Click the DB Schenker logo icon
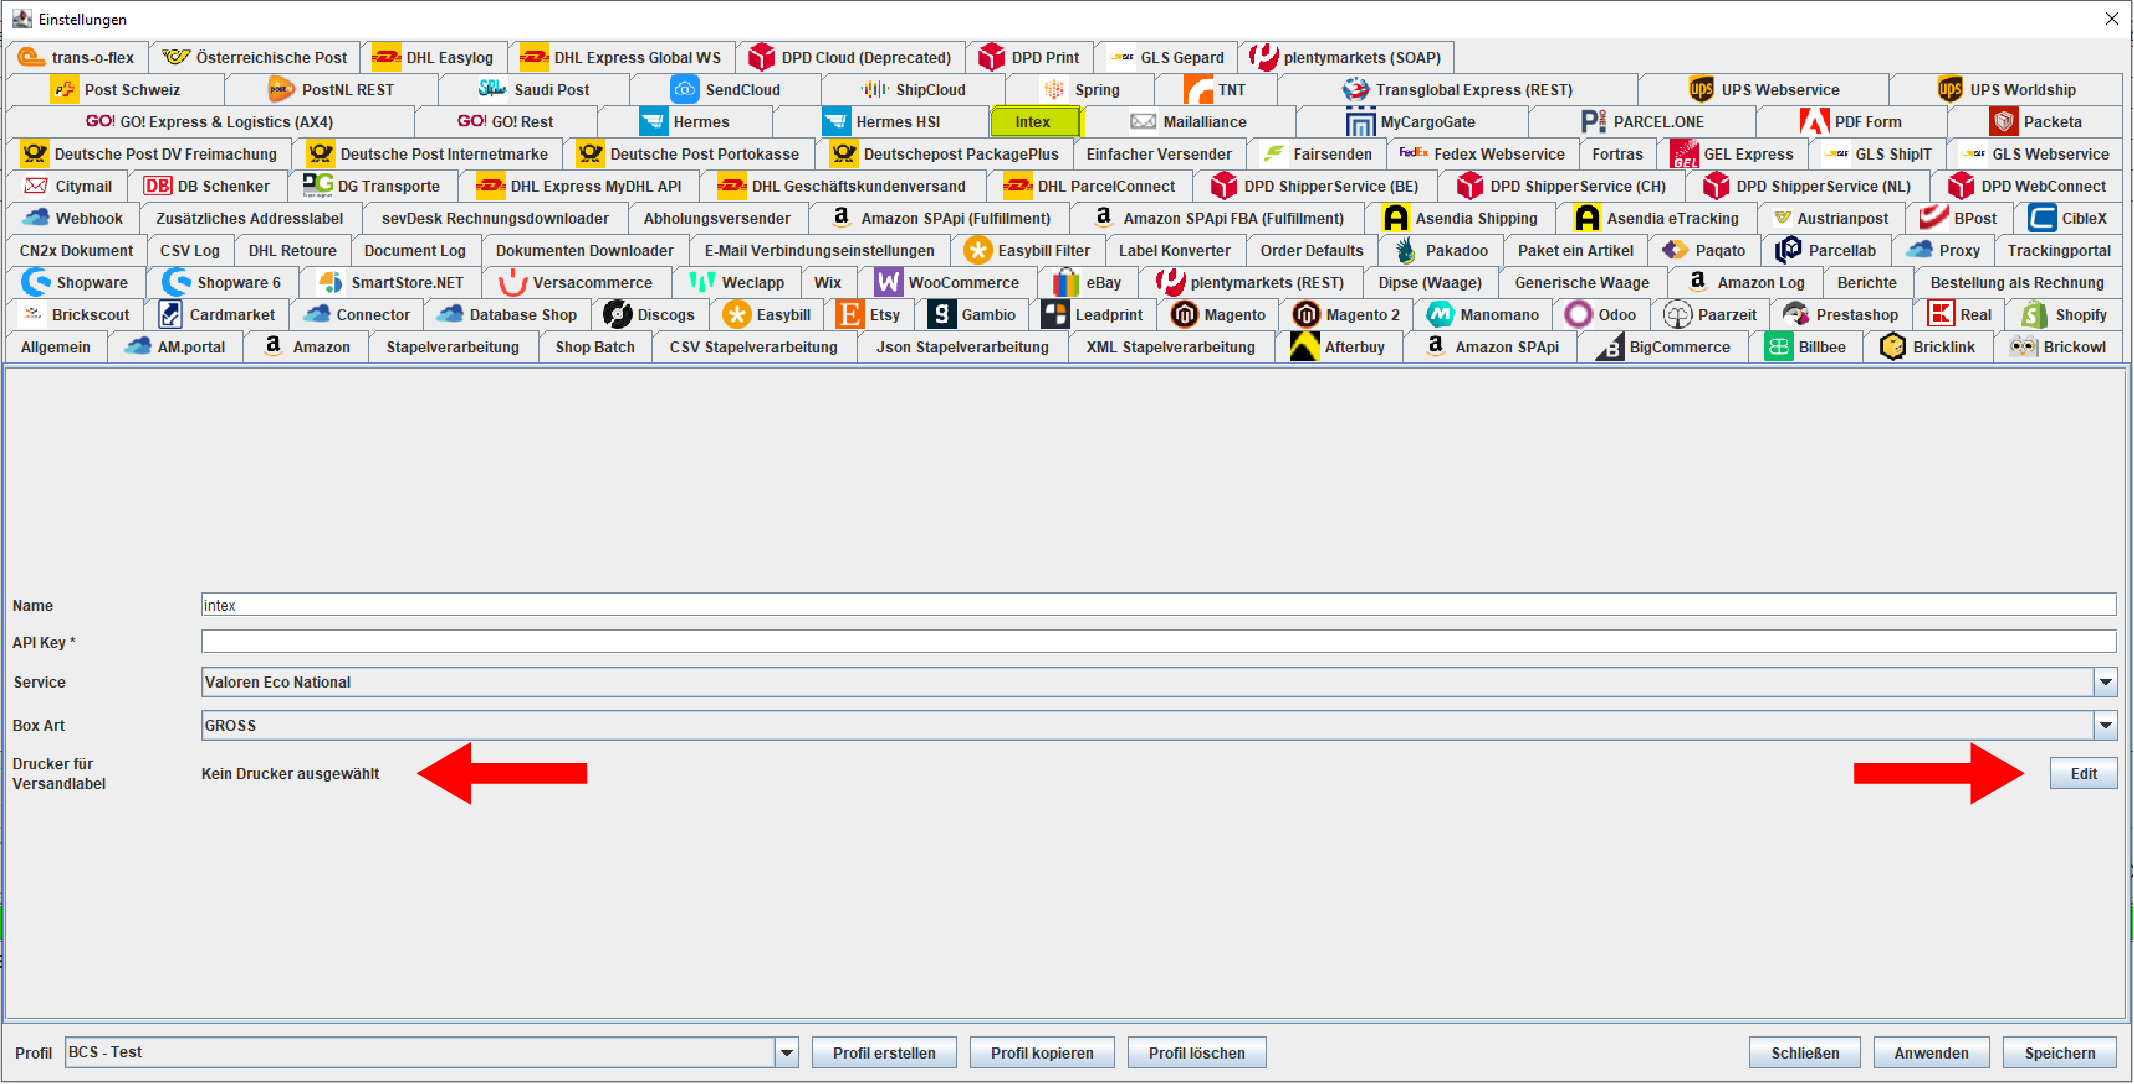The image size is (2134, 1084). tap(157, 186)
